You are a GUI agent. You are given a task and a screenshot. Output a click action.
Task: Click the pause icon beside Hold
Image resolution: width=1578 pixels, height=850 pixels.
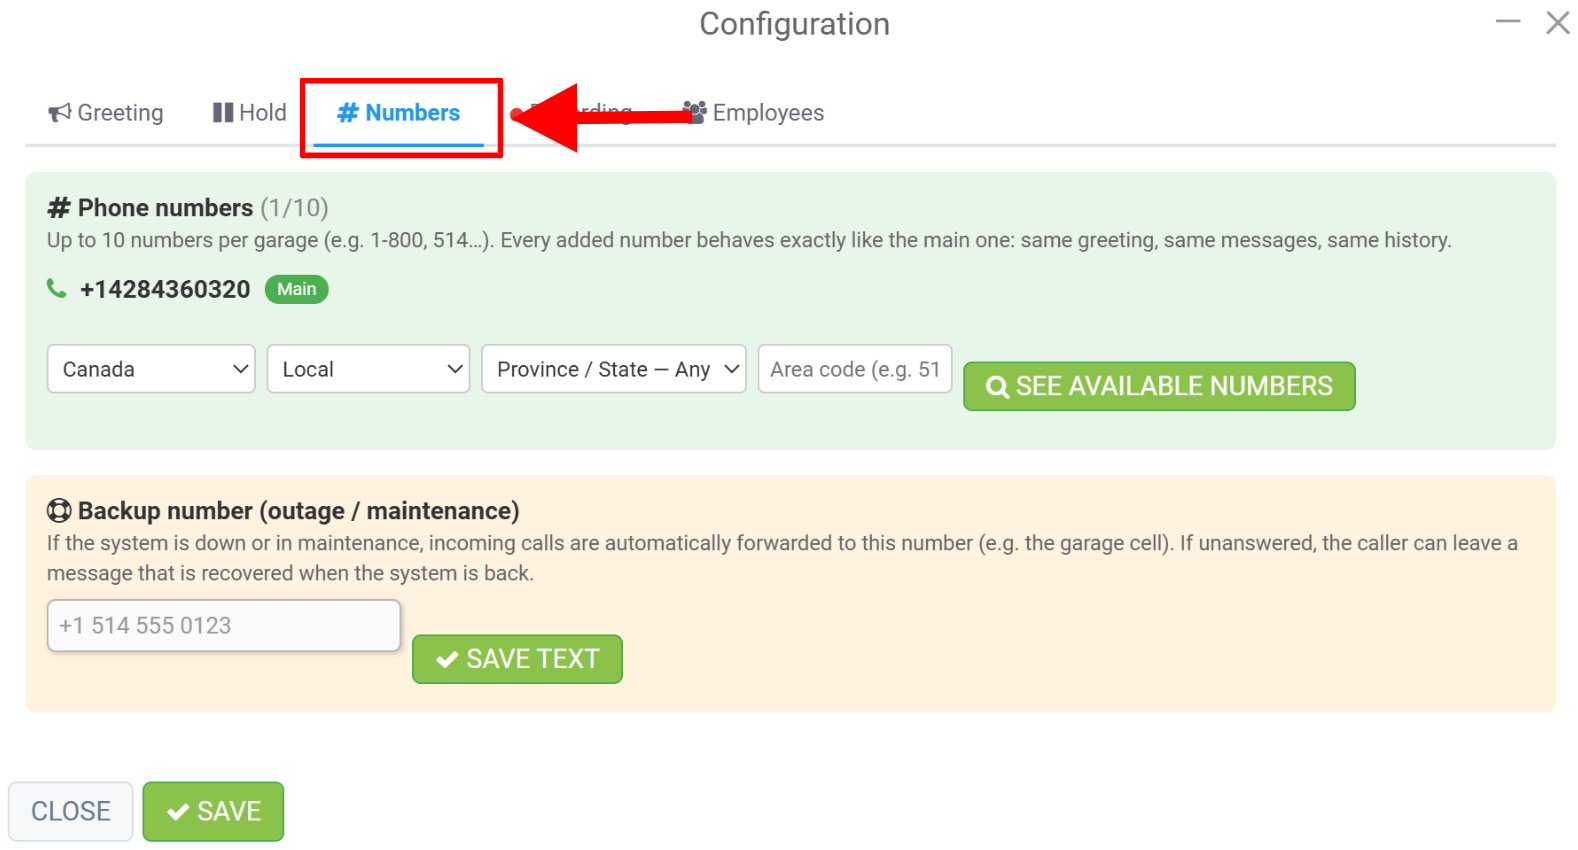[x=222, y=113]
